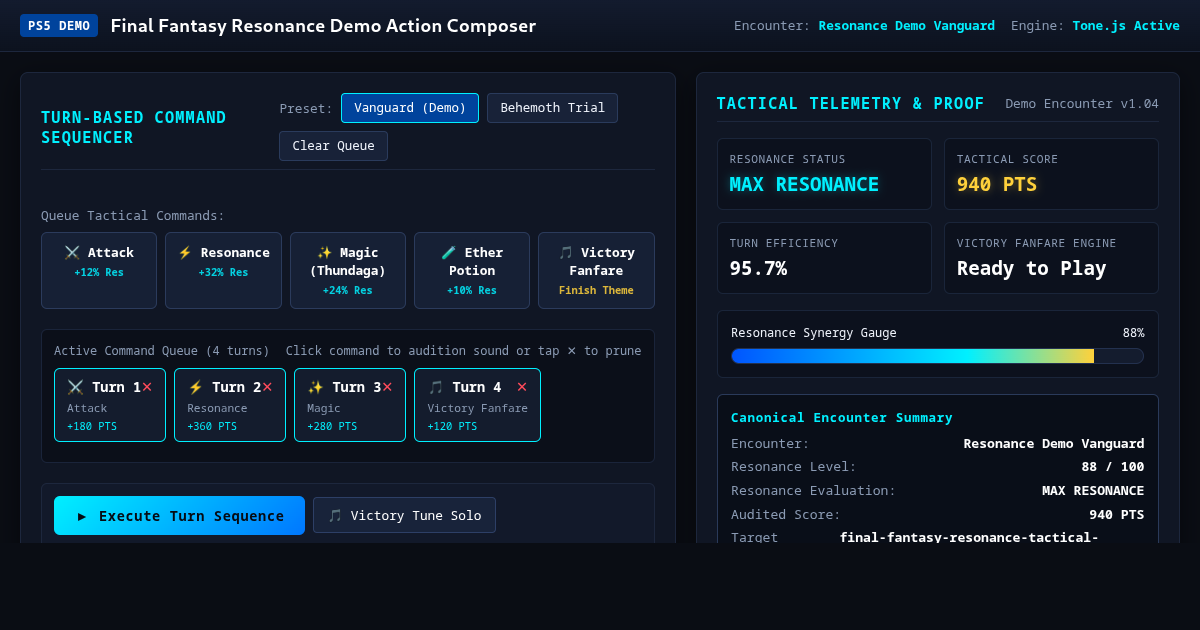Switch to the Behemoth Trial preset
The width and height of the screenshot is (1200, 630).
pyautogui.click(x=552, y=108)
